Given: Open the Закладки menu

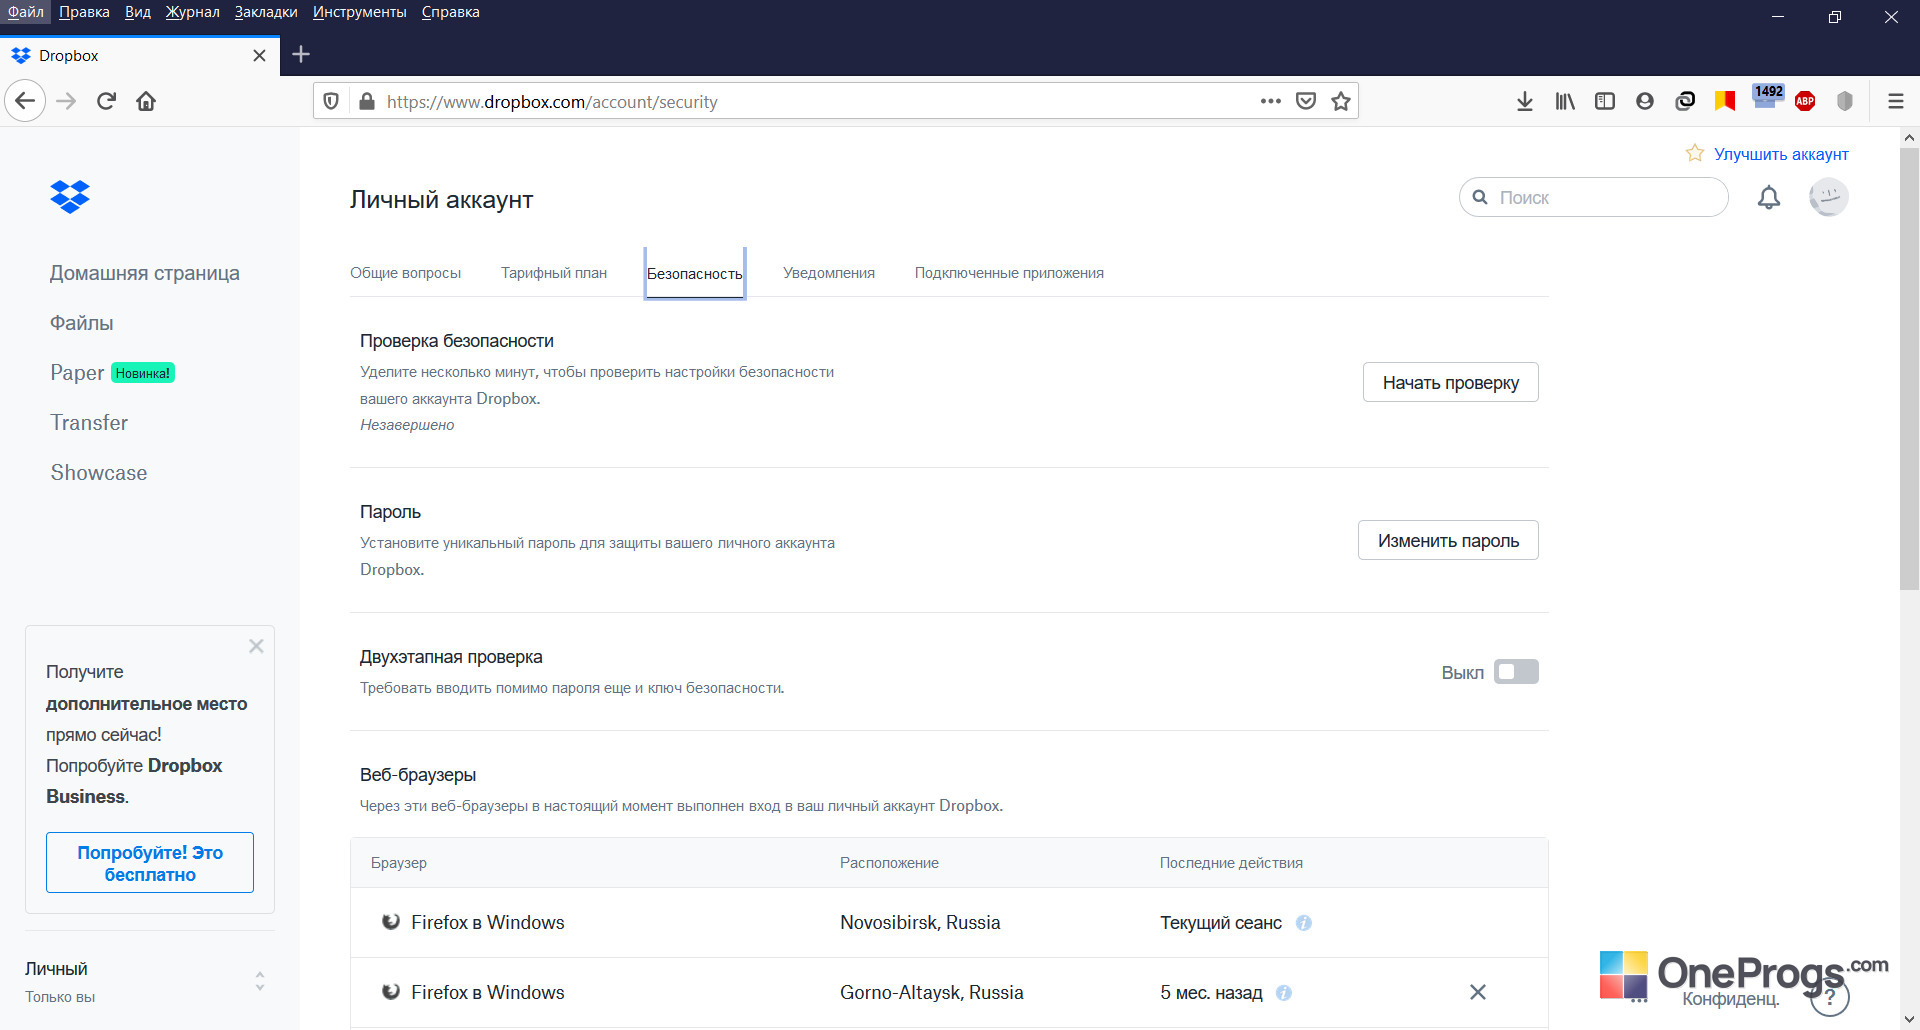Looking at the screenshot, I should point(266,12).
